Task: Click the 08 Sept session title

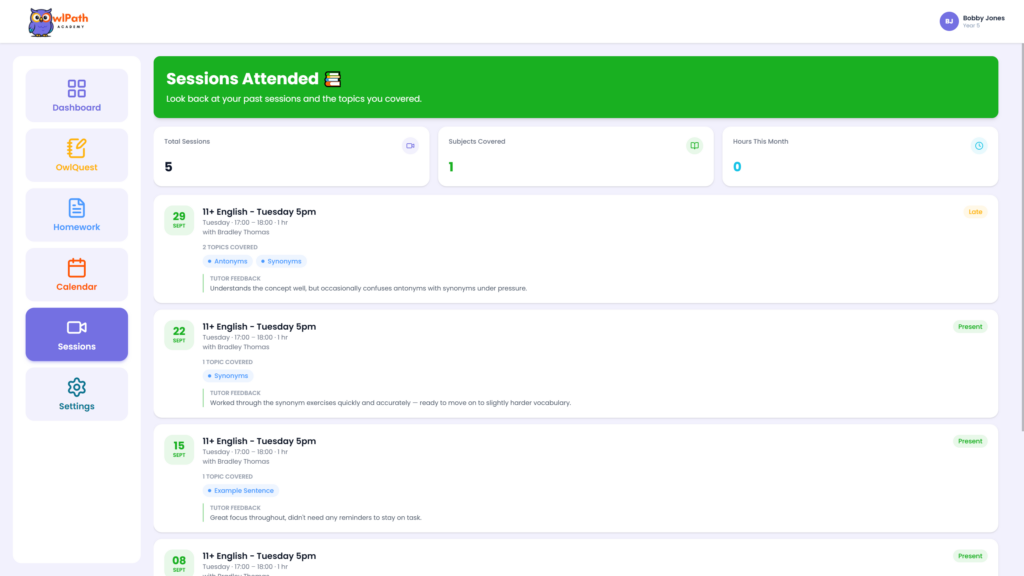Action: pyautogui.click(x=259, y=556)
